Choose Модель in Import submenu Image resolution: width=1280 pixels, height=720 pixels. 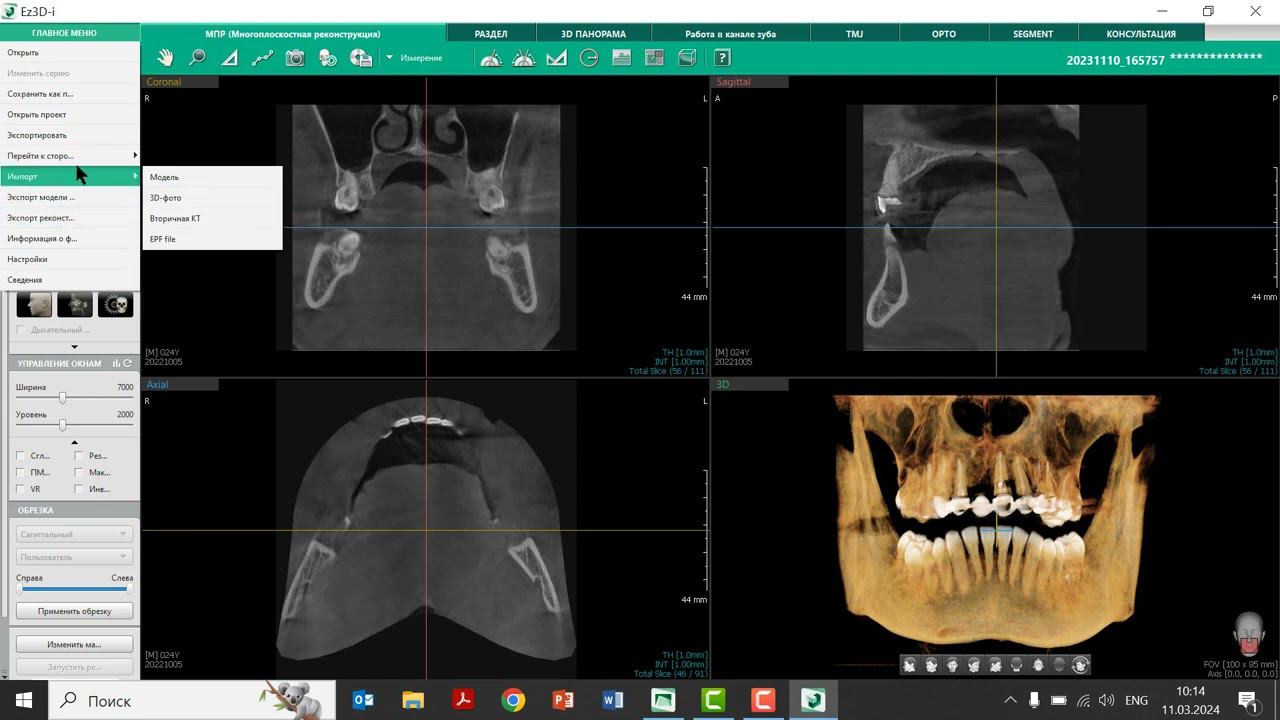pyautogui.click(x=212, y=177)
